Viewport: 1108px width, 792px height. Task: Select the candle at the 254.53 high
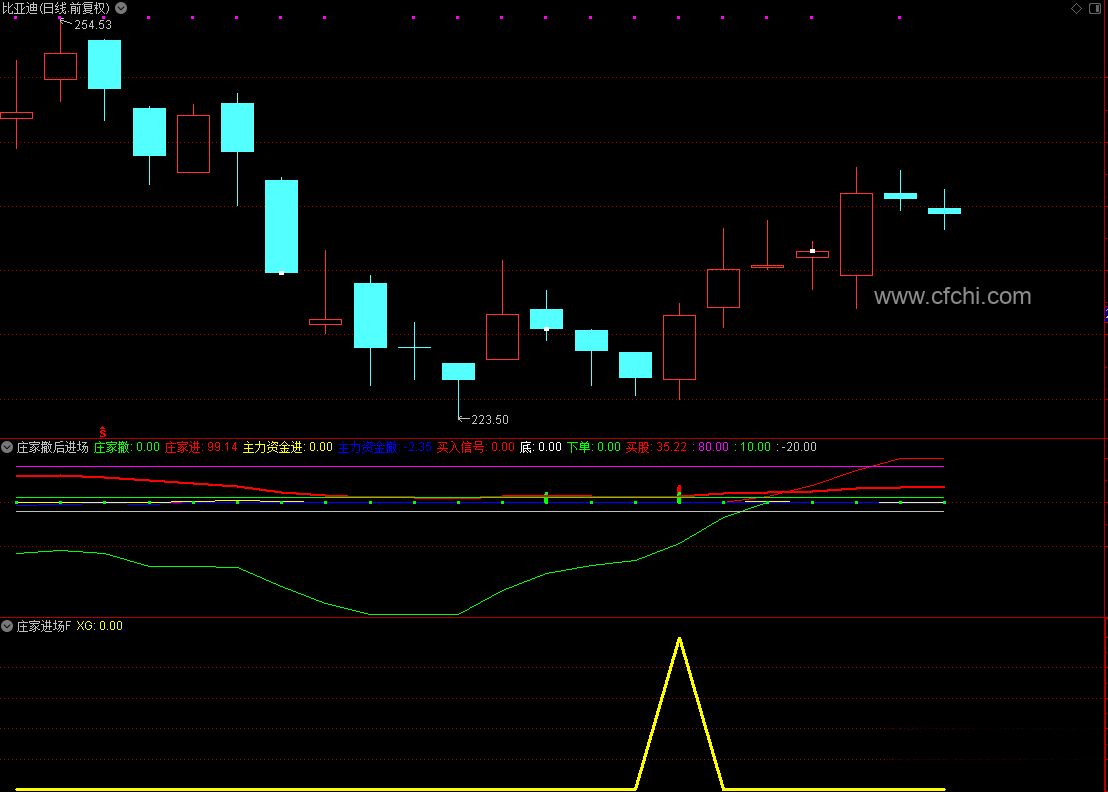tap(61, 66)
